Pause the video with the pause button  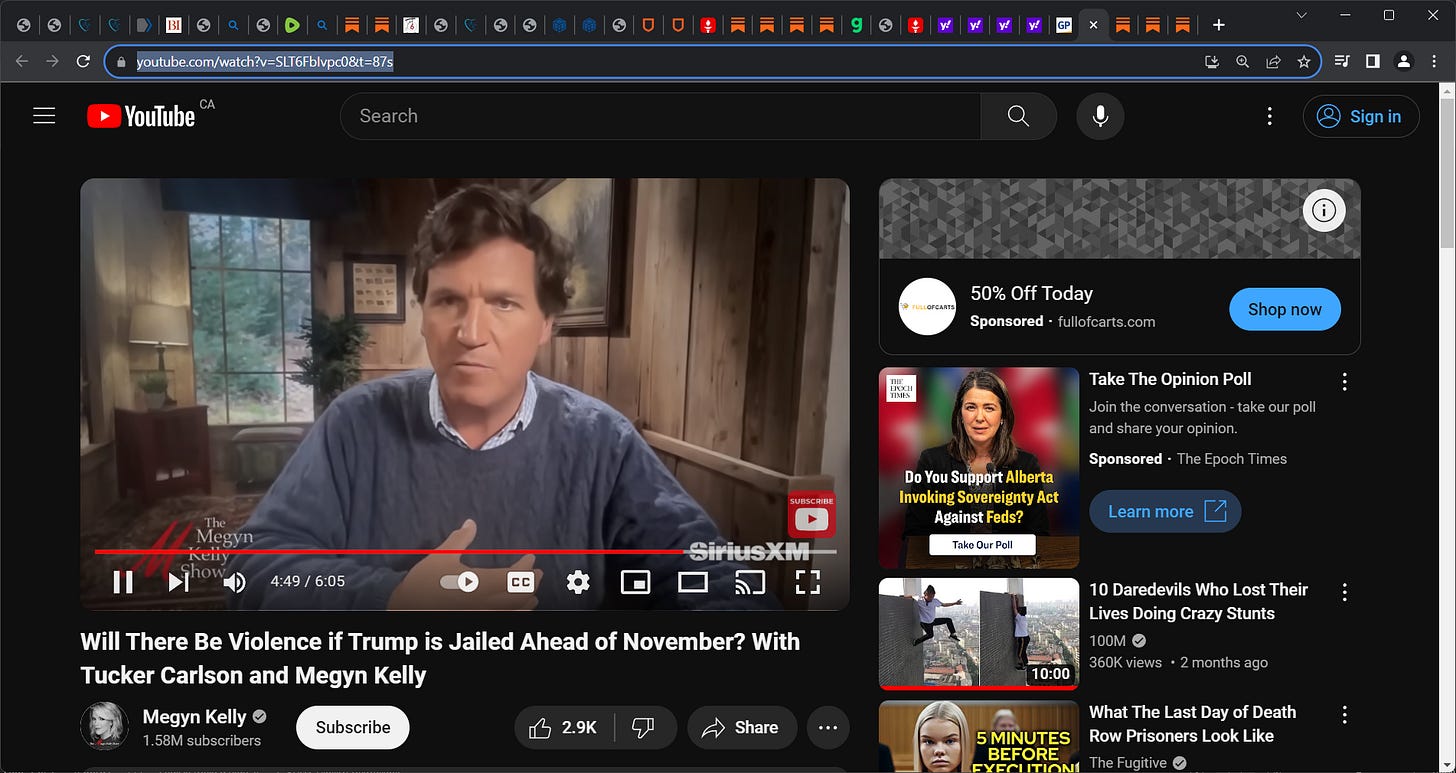[123, 582]
